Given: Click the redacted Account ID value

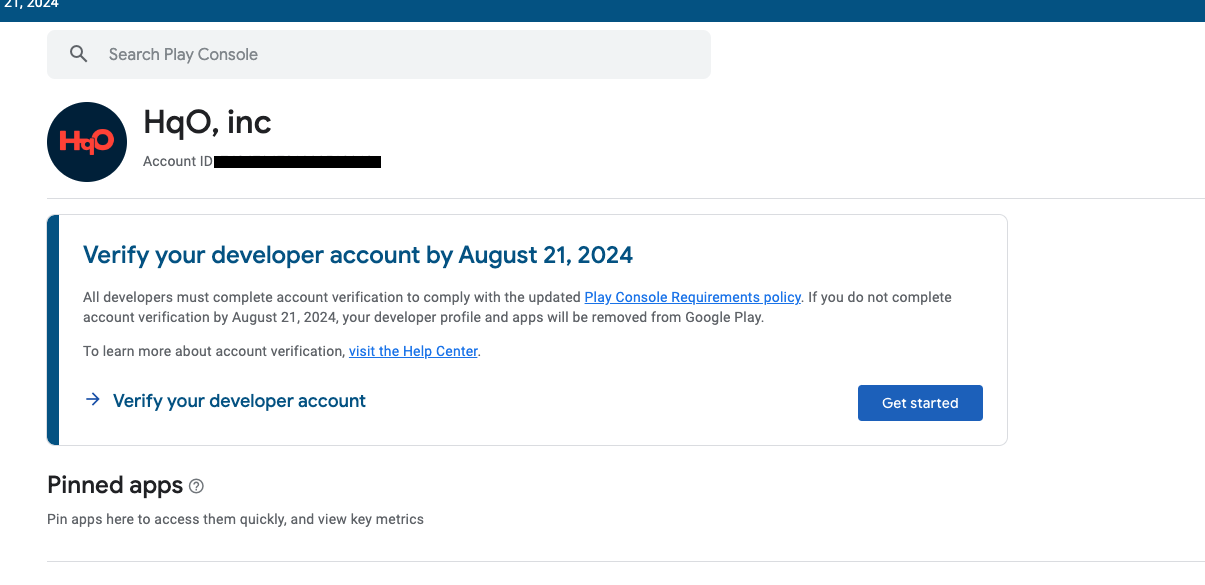Looking at the screenshot, I should coord(297,161).
